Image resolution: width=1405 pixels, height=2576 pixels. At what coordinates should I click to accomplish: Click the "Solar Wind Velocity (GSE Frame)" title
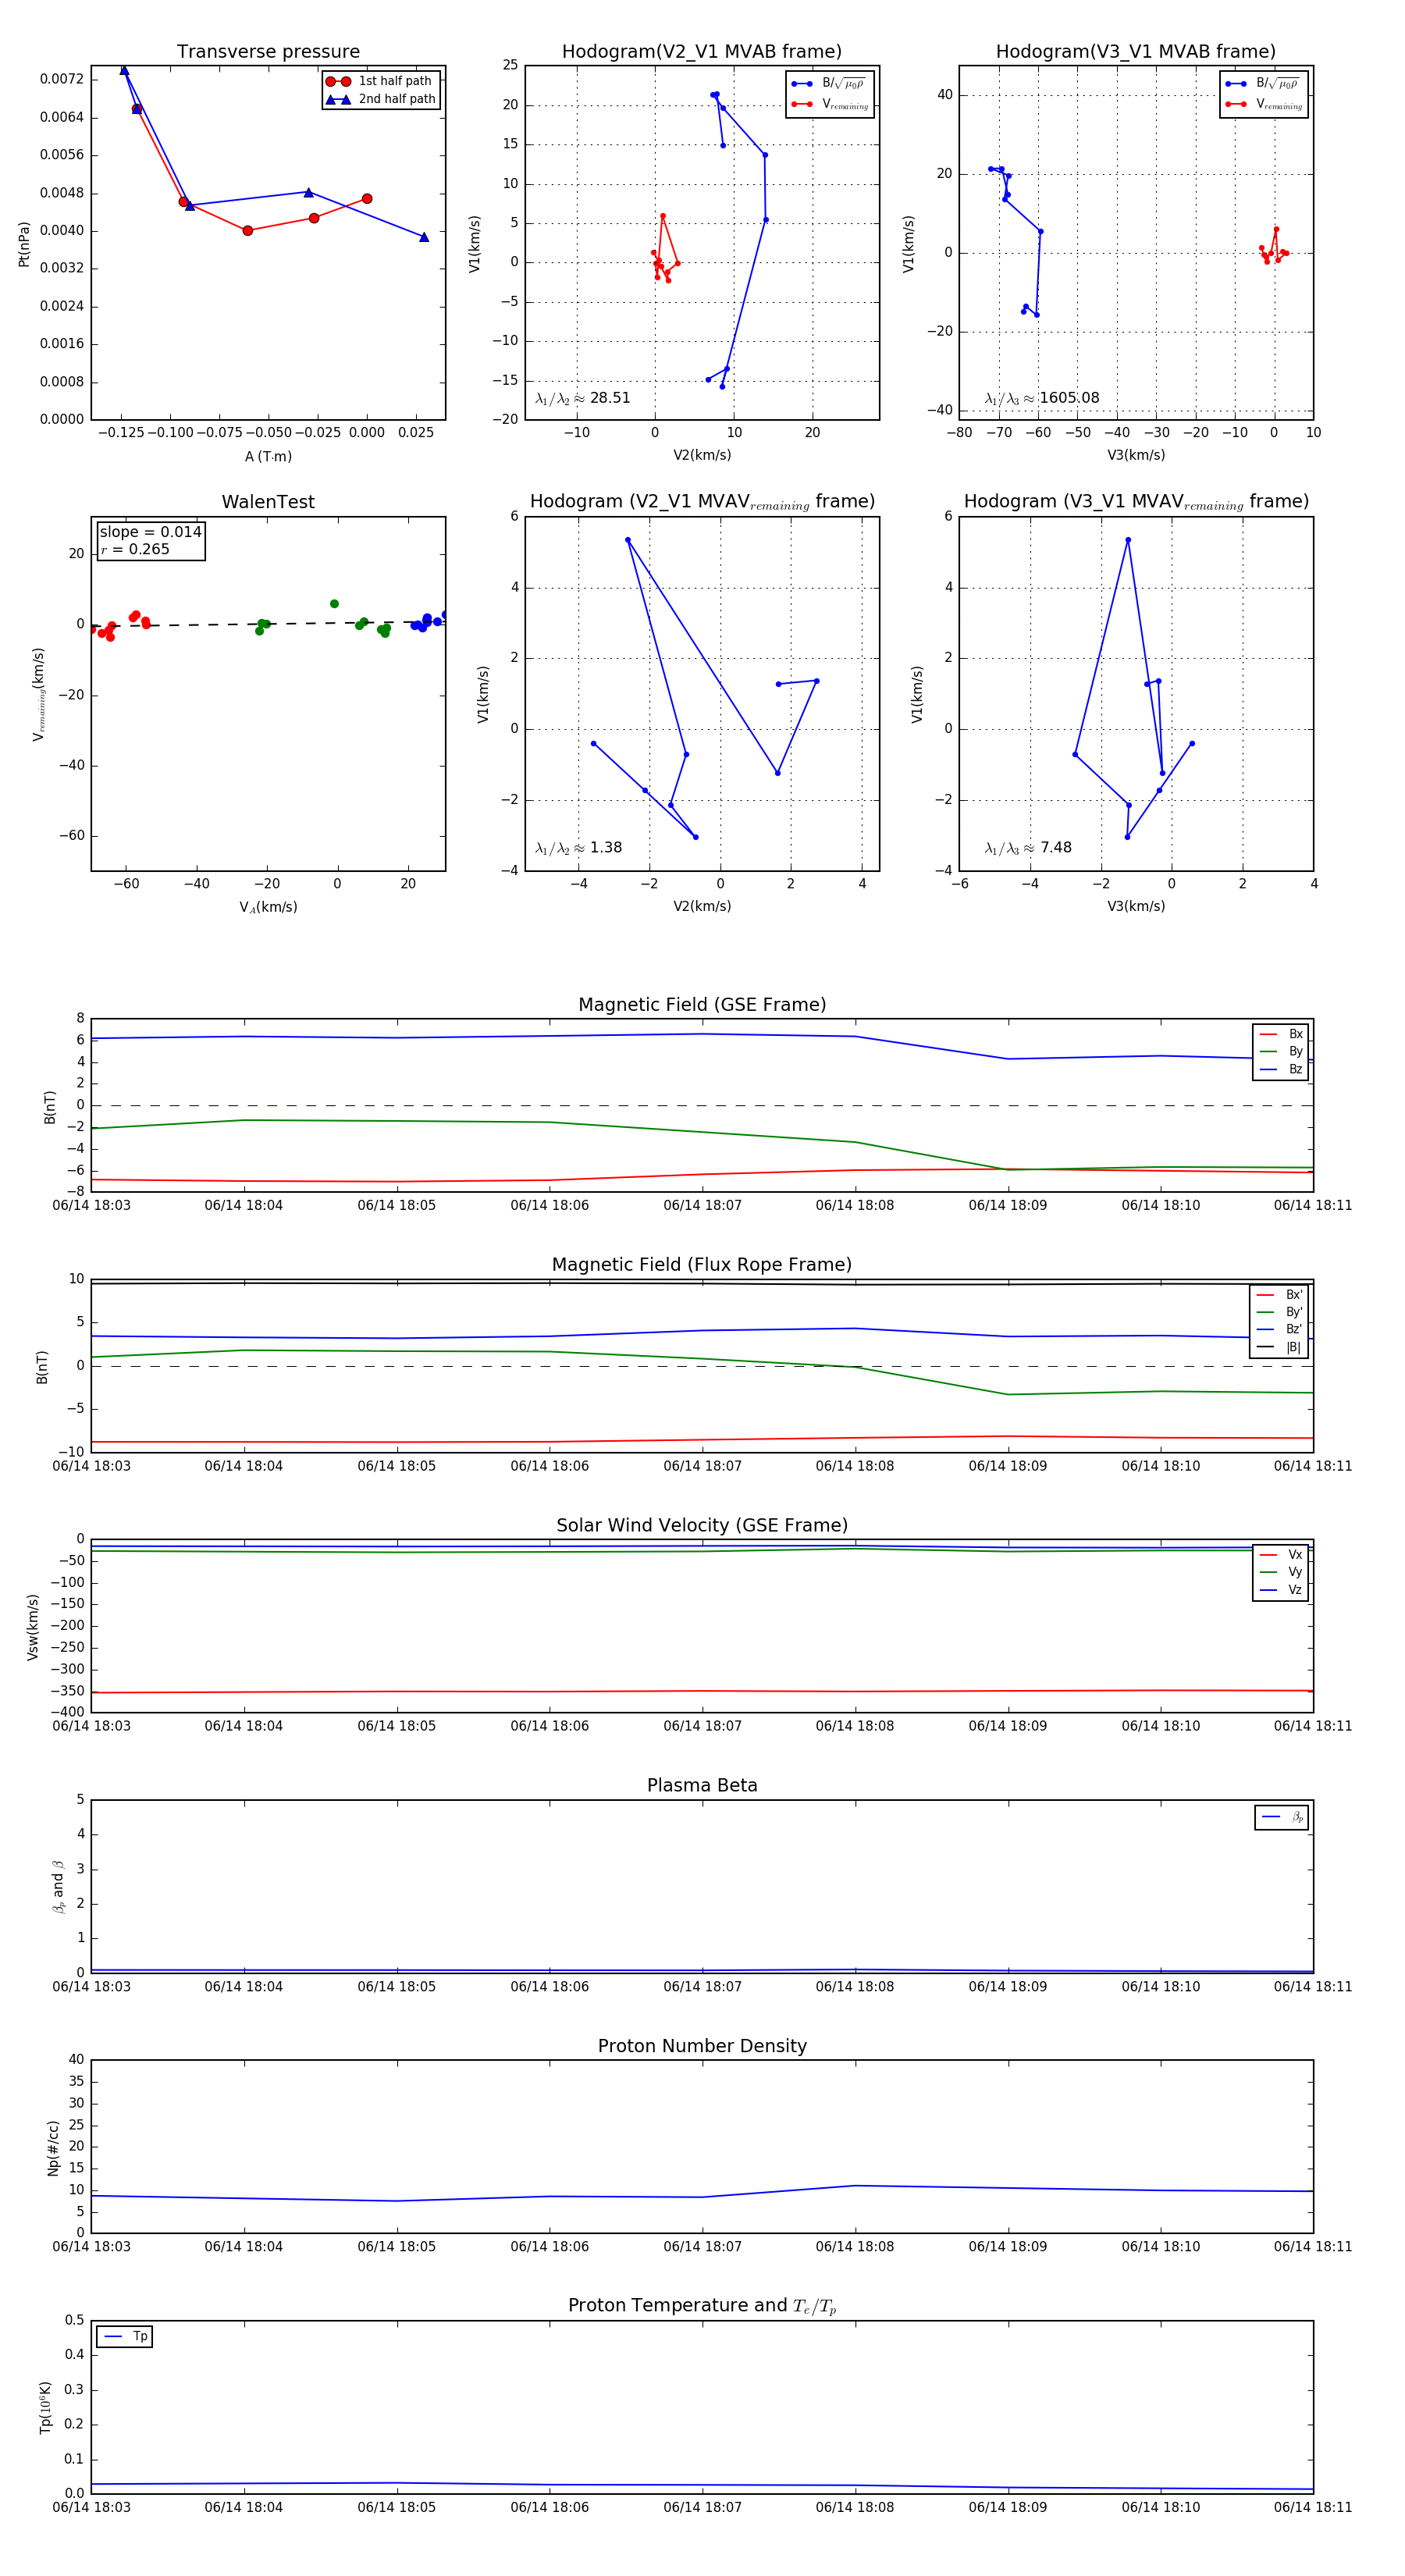coord(702,1525)
